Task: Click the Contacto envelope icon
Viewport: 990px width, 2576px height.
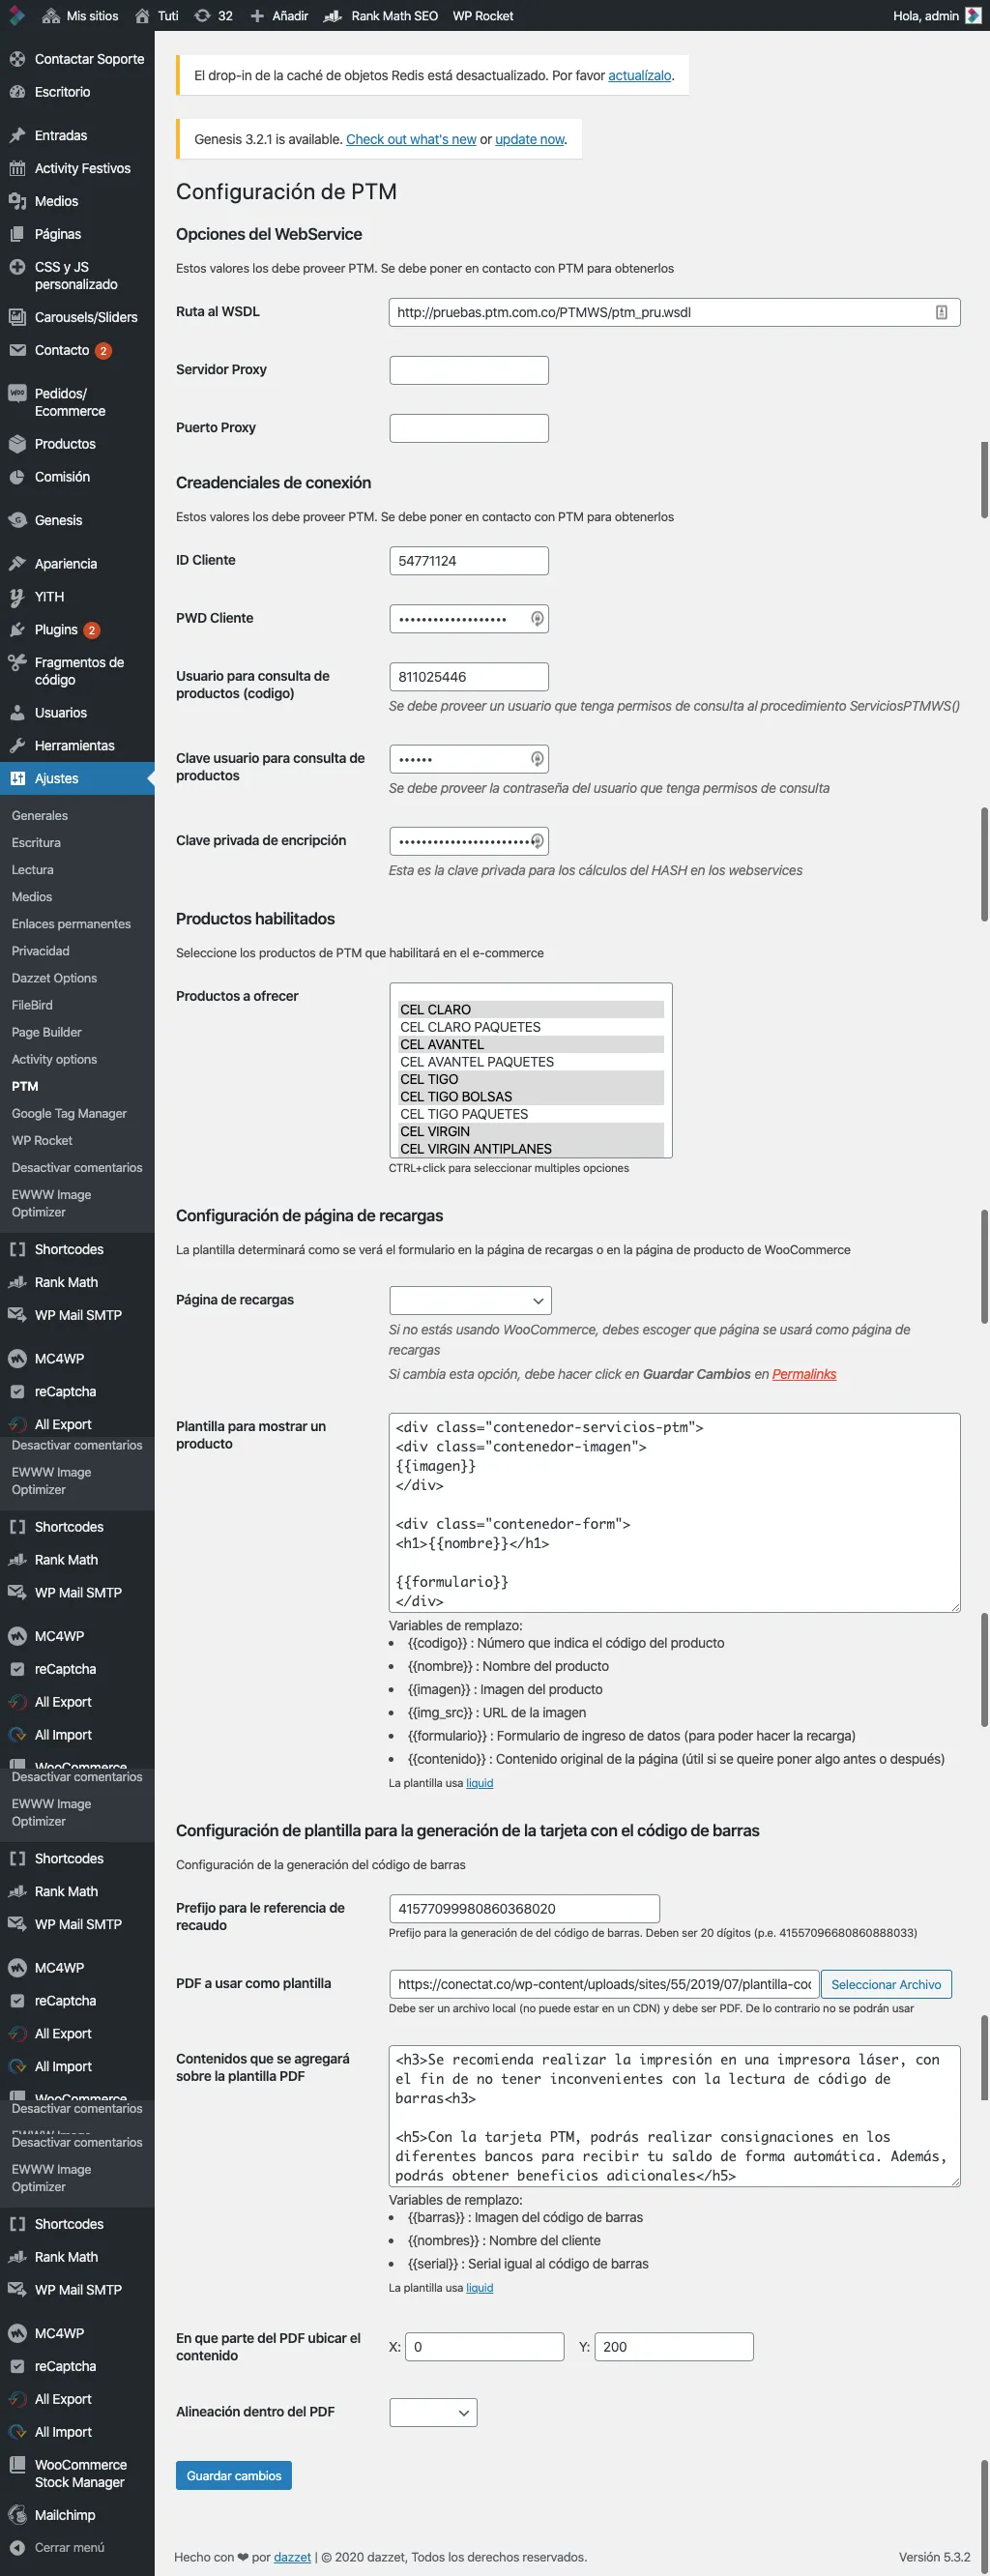Action: click(x=17, y=351)
